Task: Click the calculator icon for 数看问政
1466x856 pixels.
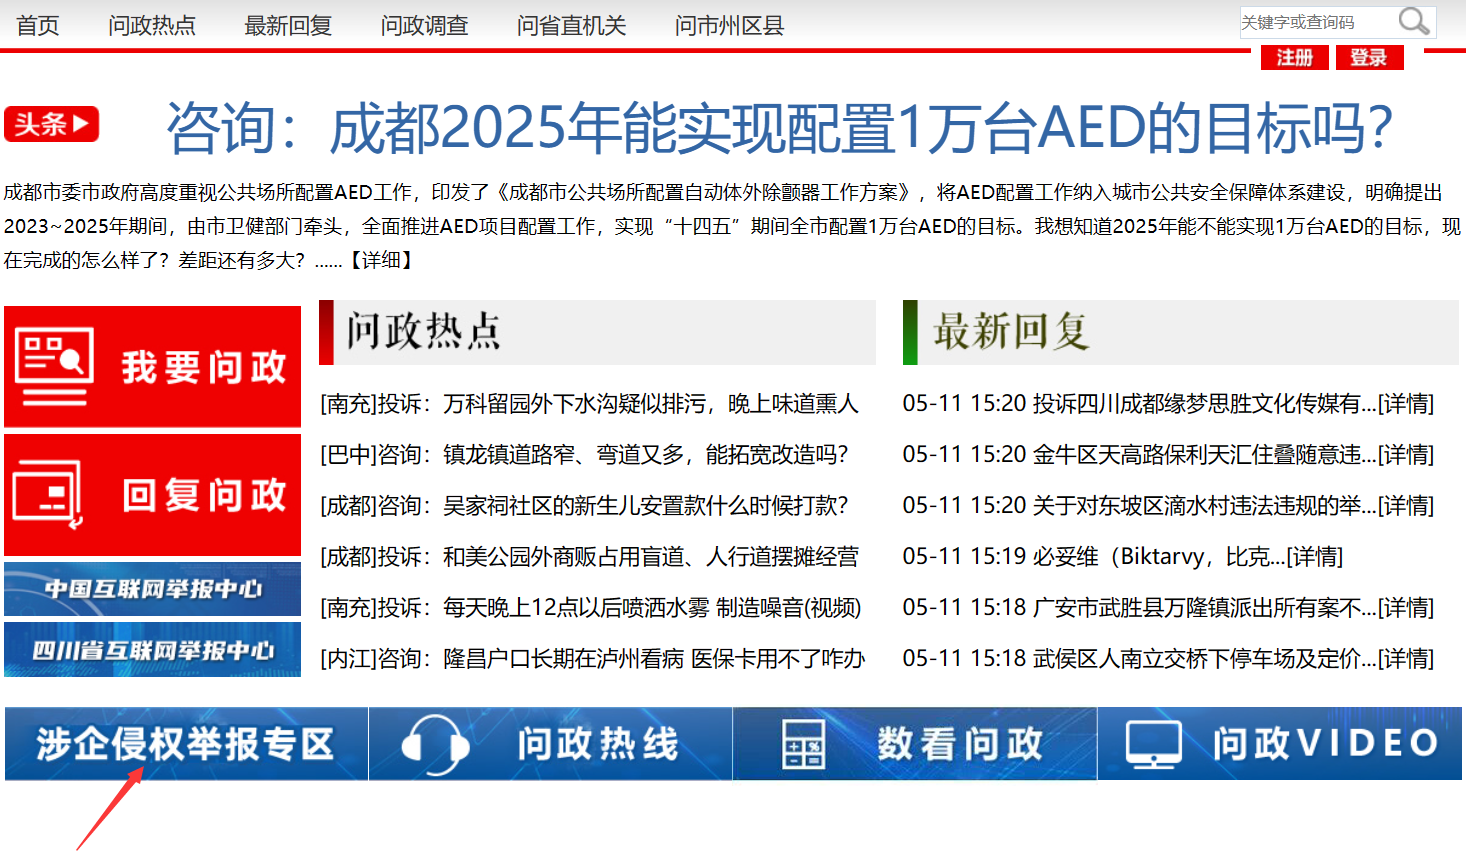Action: point(803,744)
